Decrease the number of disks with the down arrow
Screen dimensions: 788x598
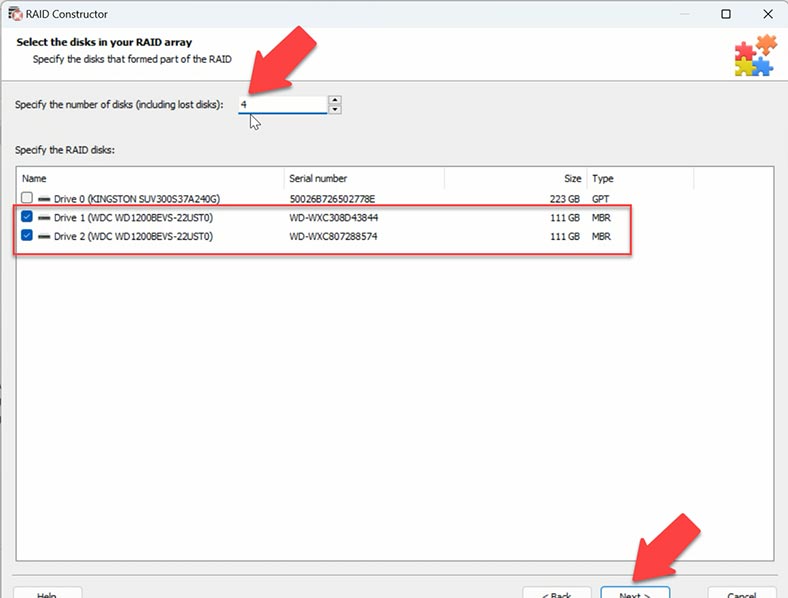(335, 110)
